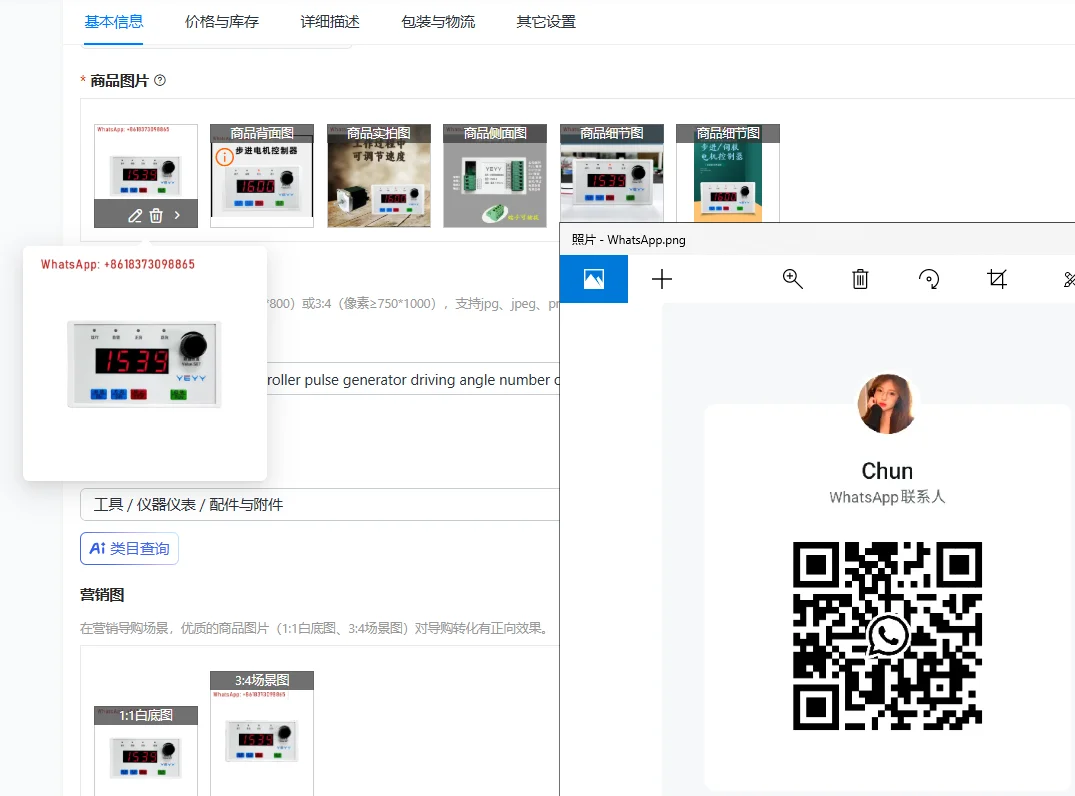Click the enlarged preview image of the controller

point(145,364)
